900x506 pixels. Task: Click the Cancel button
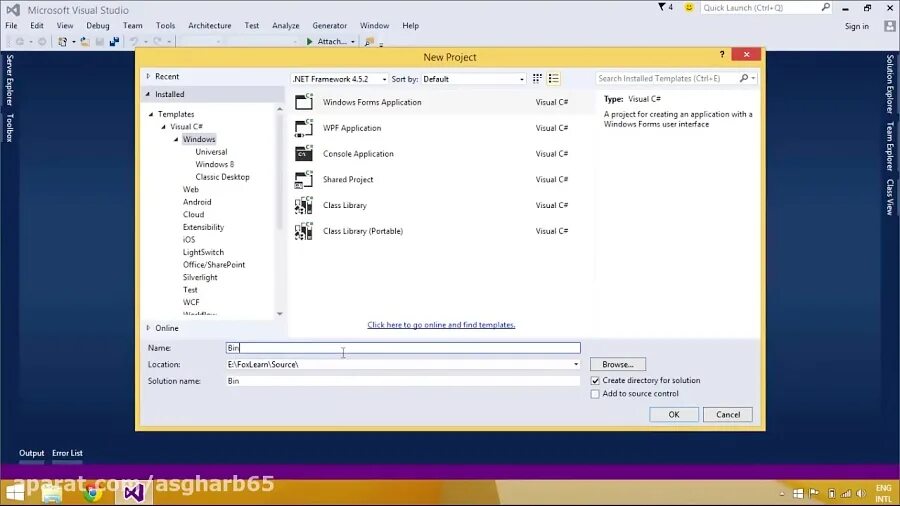point(728,414)
